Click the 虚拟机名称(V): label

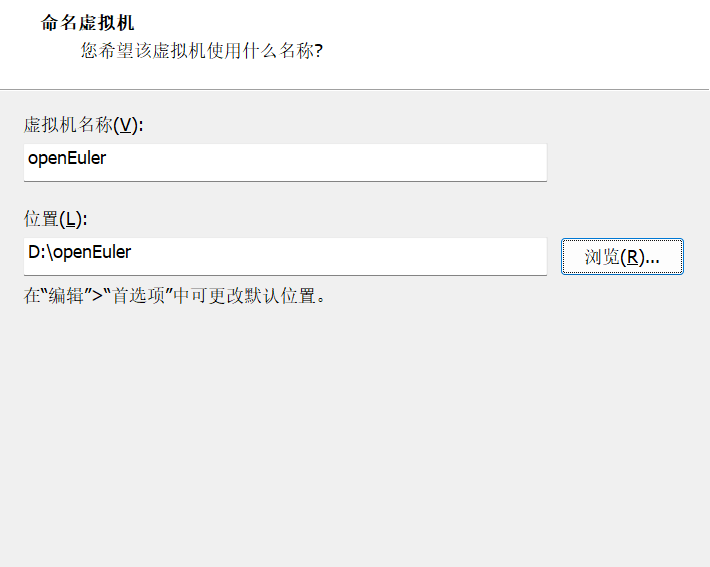(83, 125)
